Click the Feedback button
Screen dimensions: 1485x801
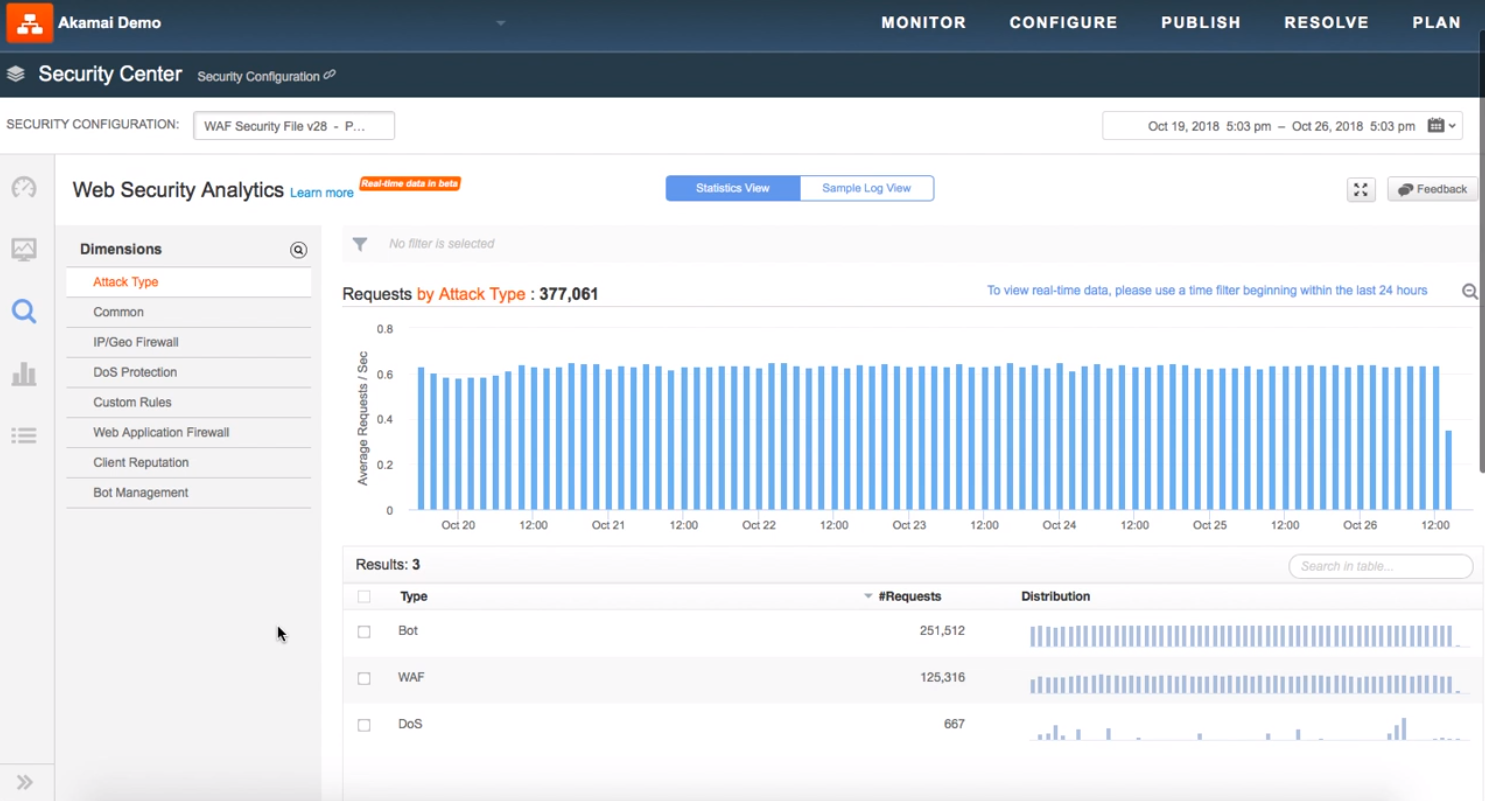[1432, 189]
